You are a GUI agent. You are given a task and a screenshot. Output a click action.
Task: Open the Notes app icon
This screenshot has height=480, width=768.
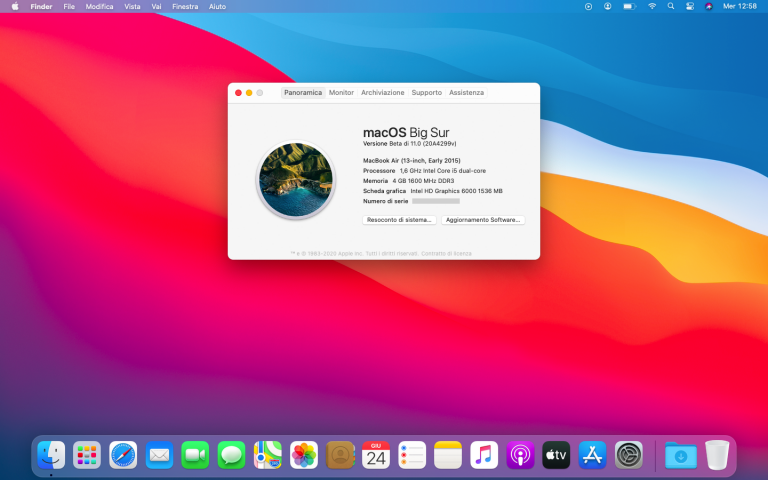[448, 455]
